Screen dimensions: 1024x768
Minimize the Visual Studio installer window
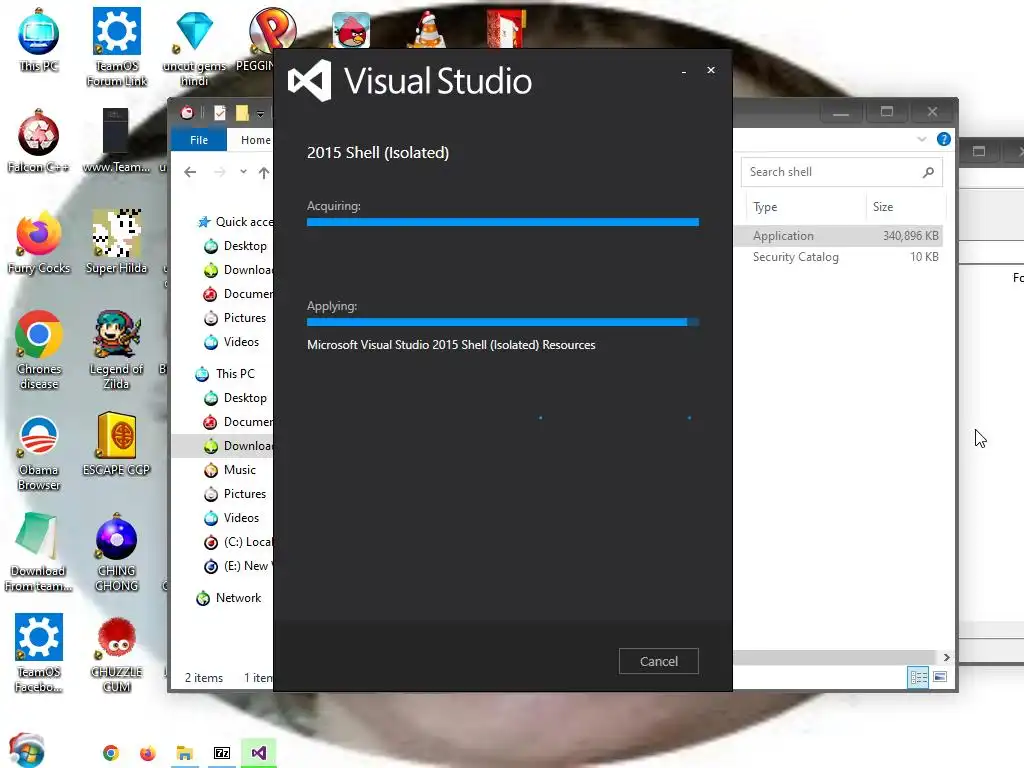coord(684,71)
